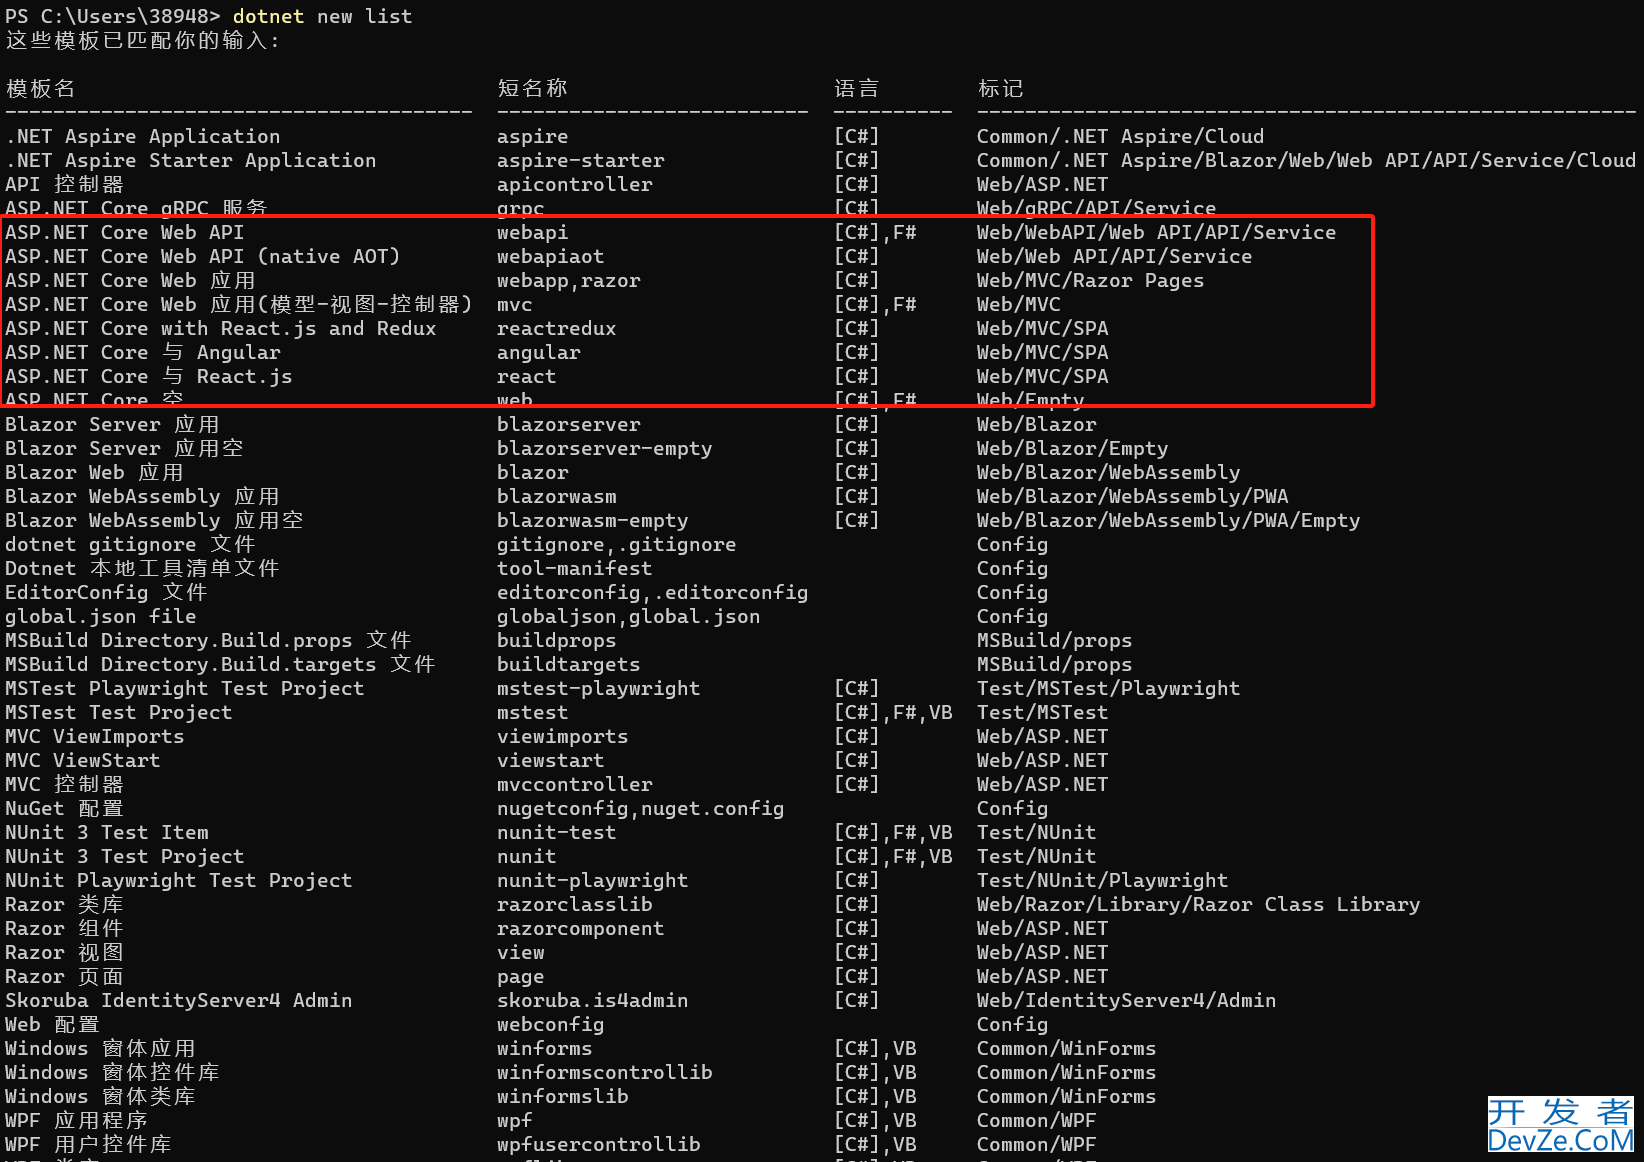The height and width of the screenshot is (1162, 1644).
Task: Click 'ASP.NET Core Web API (native AOT)' text
Action: pos(203,256)
